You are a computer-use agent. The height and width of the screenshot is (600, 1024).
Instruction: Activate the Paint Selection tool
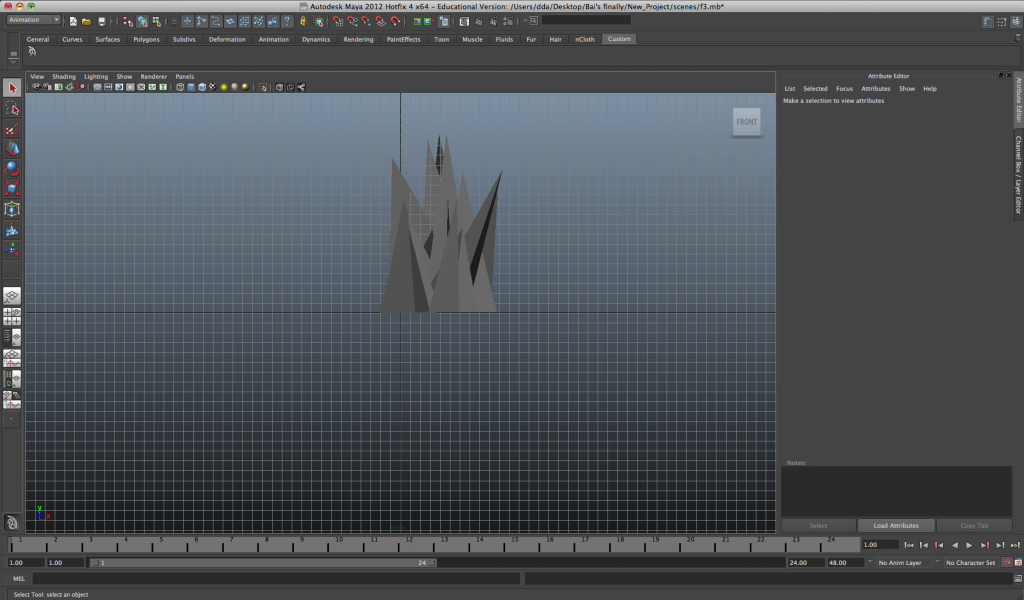click(x=12, y=130)
